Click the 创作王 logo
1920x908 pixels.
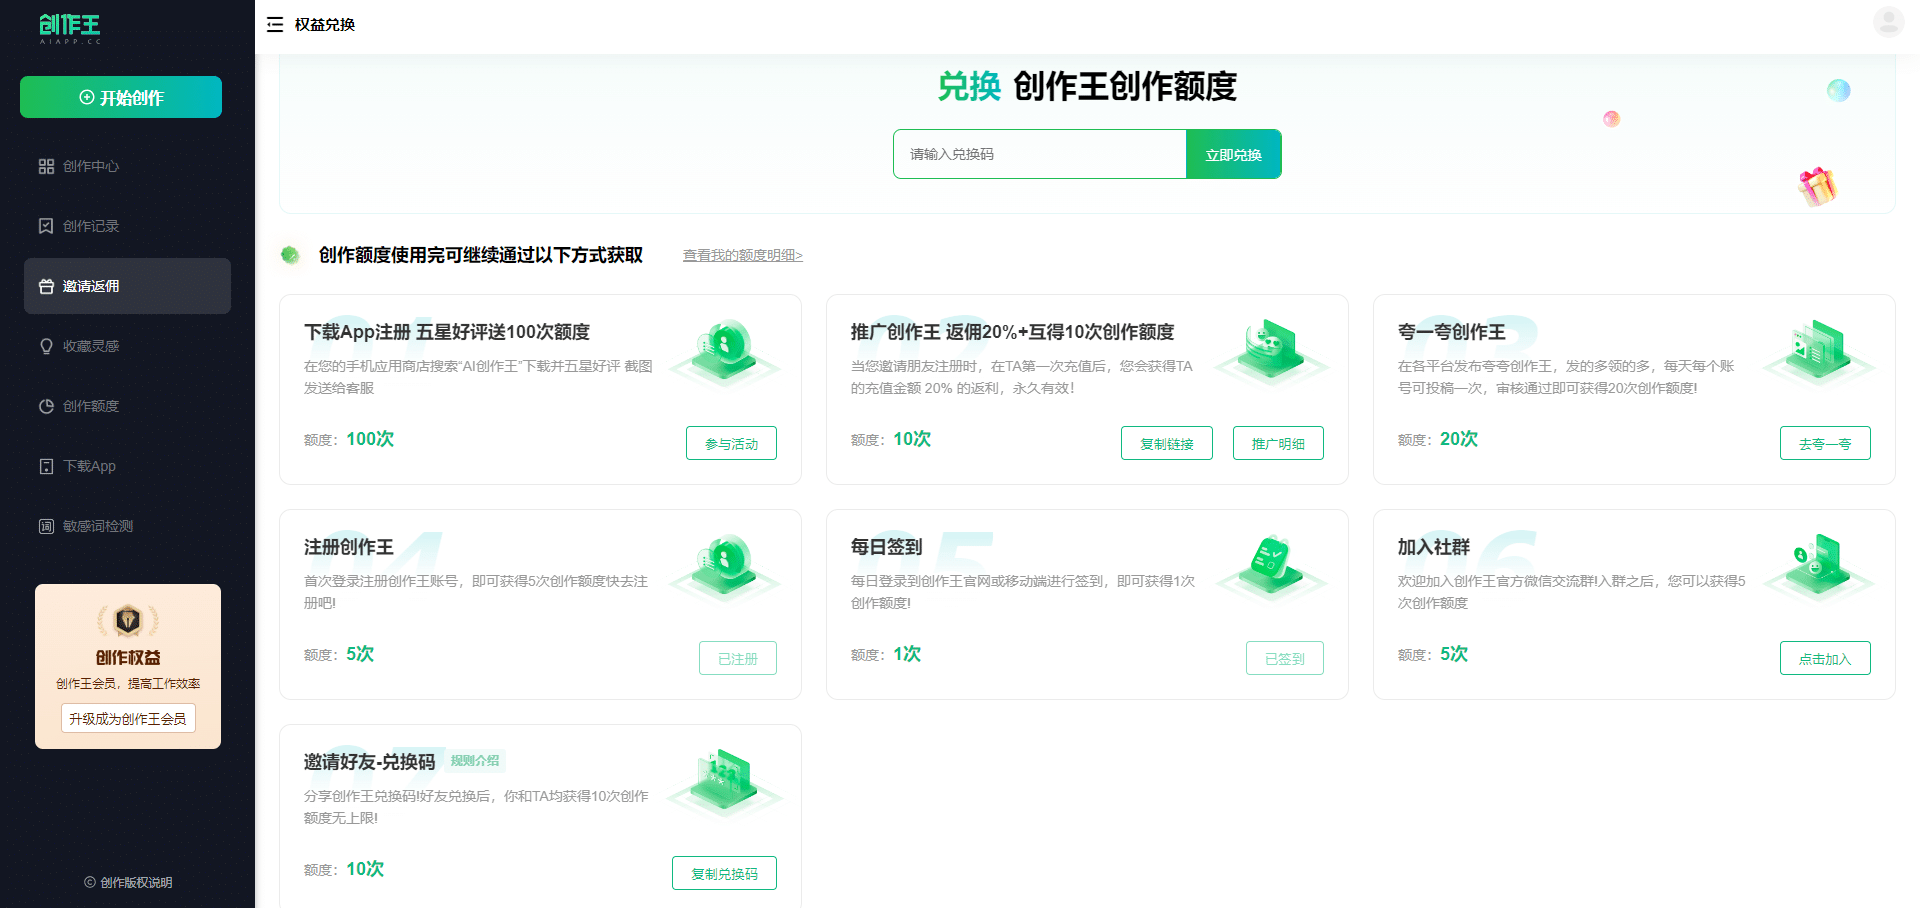(68, 28)
